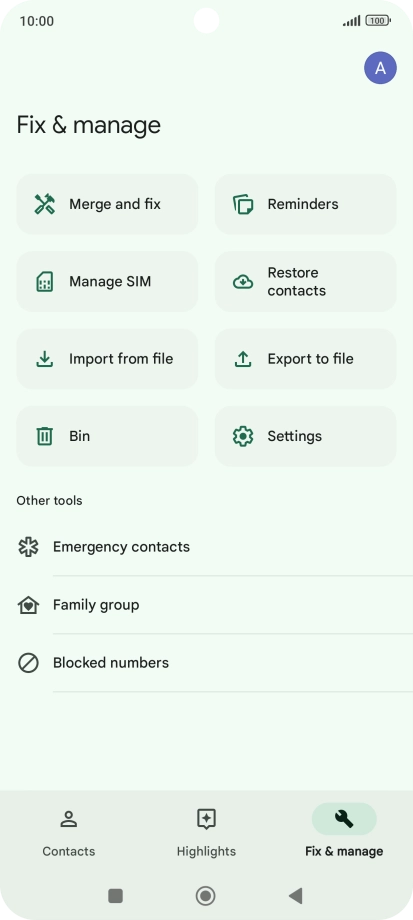Viewport: 413px width, 920px height.
Task: Tap the Manage SIM card icon
Action: click(x=45, y=282)
